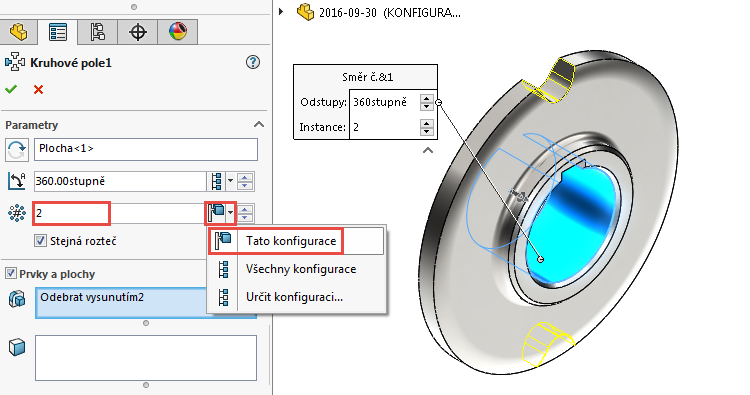Open help for Kruhové pole1
Screen dimensions: 750x395
point(253,62)
